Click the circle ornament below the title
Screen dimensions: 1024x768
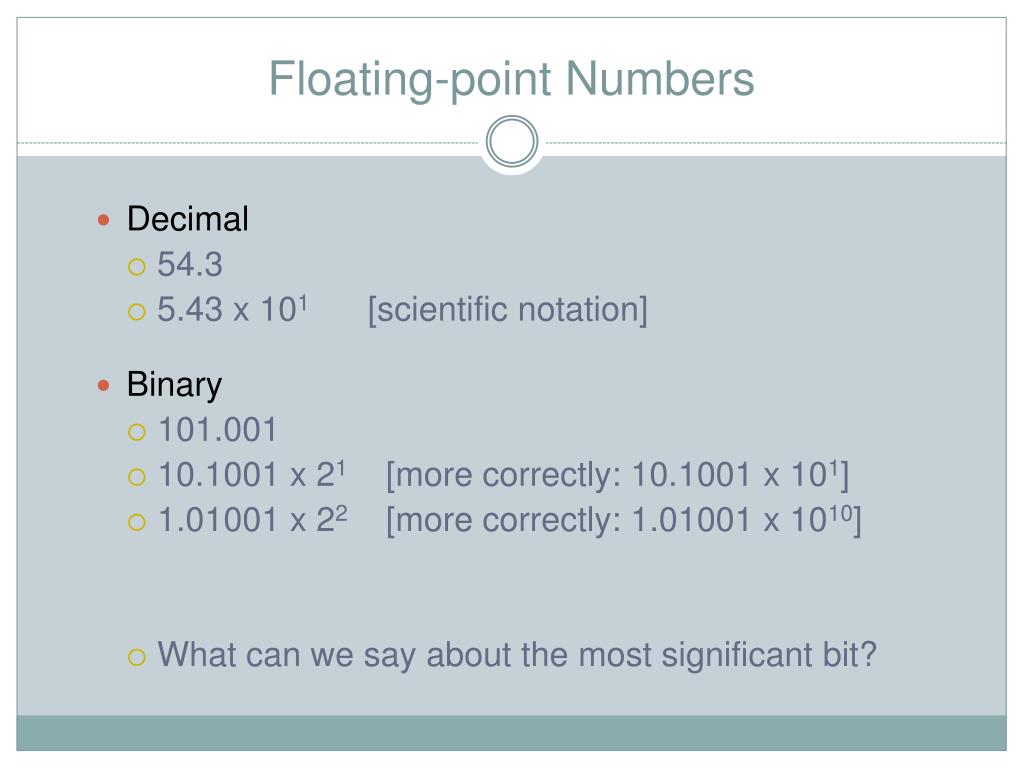click(x=512, y=141)
